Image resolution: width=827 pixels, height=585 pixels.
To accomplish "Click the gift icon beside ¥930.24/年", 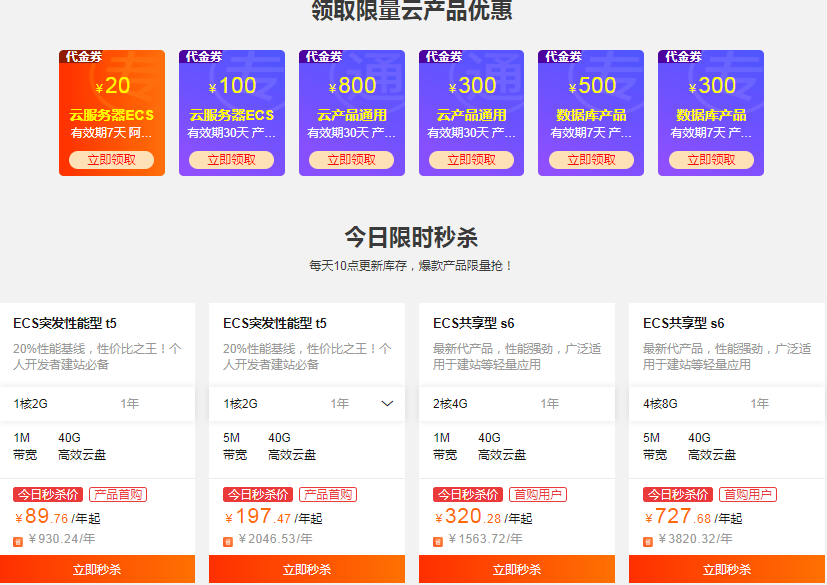I will coord(18,541).
